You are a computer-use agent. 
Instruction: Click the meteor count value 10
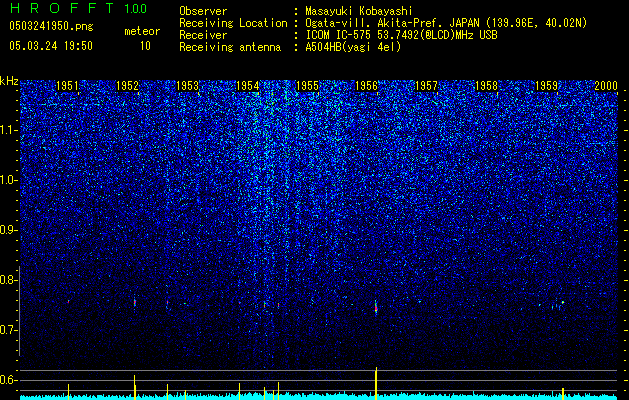point(145,46)
